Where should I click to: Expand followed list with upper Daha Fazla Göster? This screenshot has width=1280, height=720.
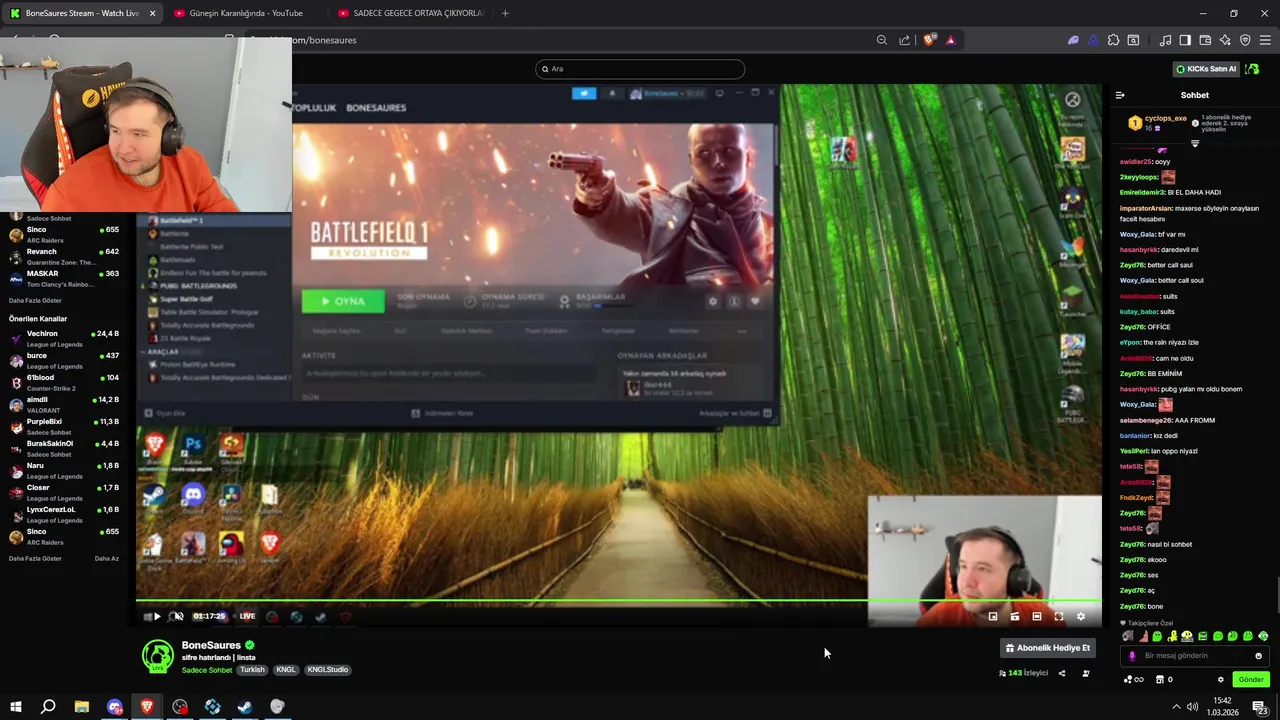pyautogui.click(x=35, y=300)
